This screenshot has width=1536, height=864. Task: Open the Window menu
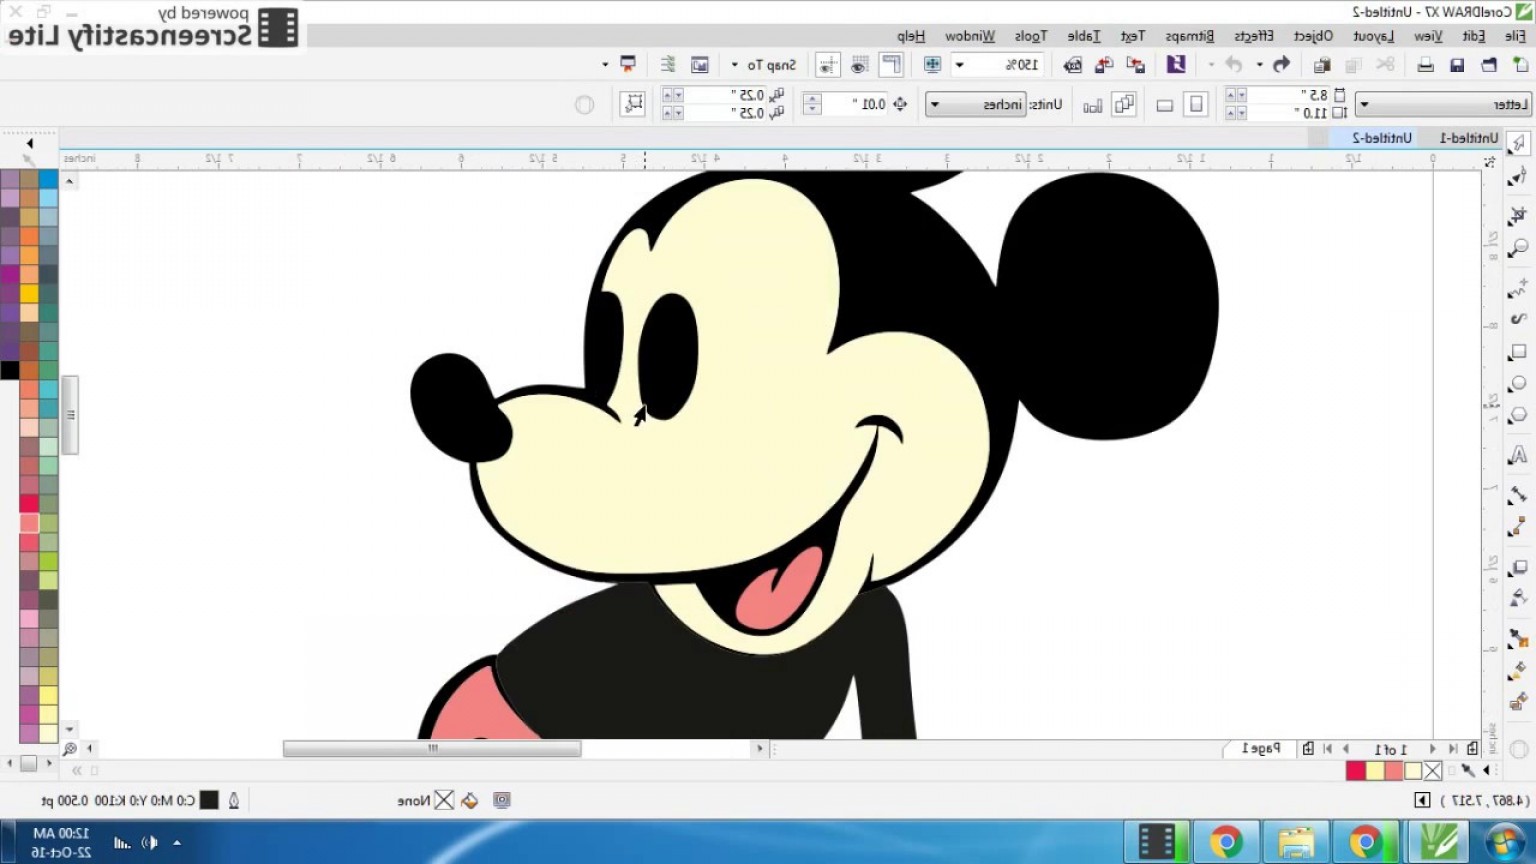tap(970, 36)
